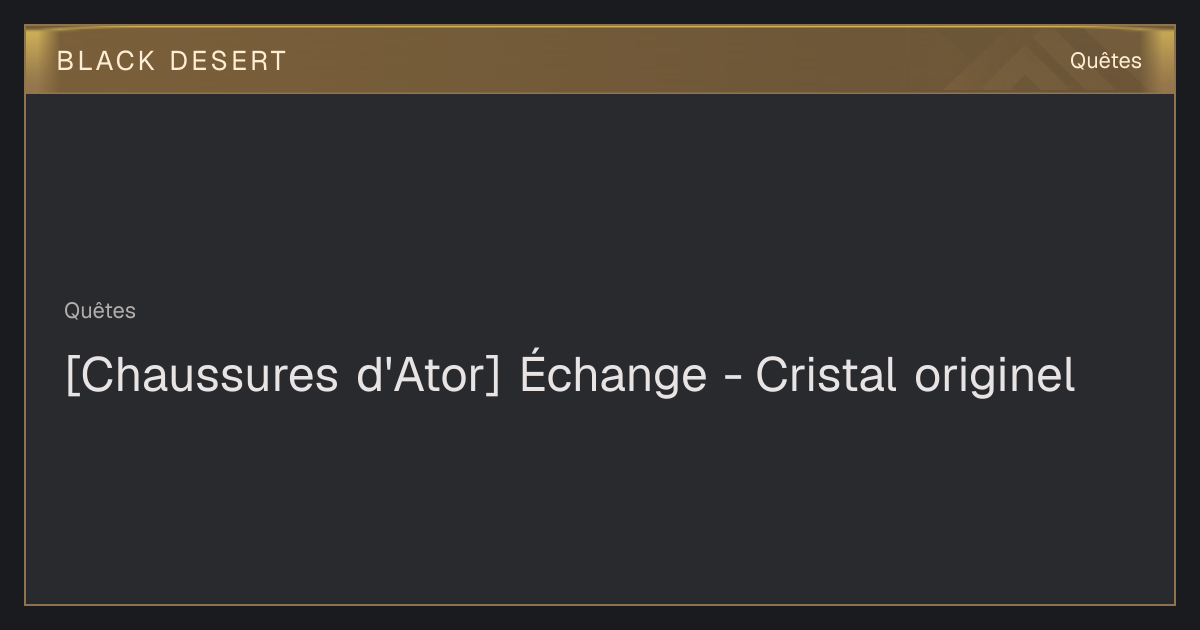1200x630 pixels.
Task: Click the word "originel" in the heading
Action: pyautogui.click(x=995, y=377)
